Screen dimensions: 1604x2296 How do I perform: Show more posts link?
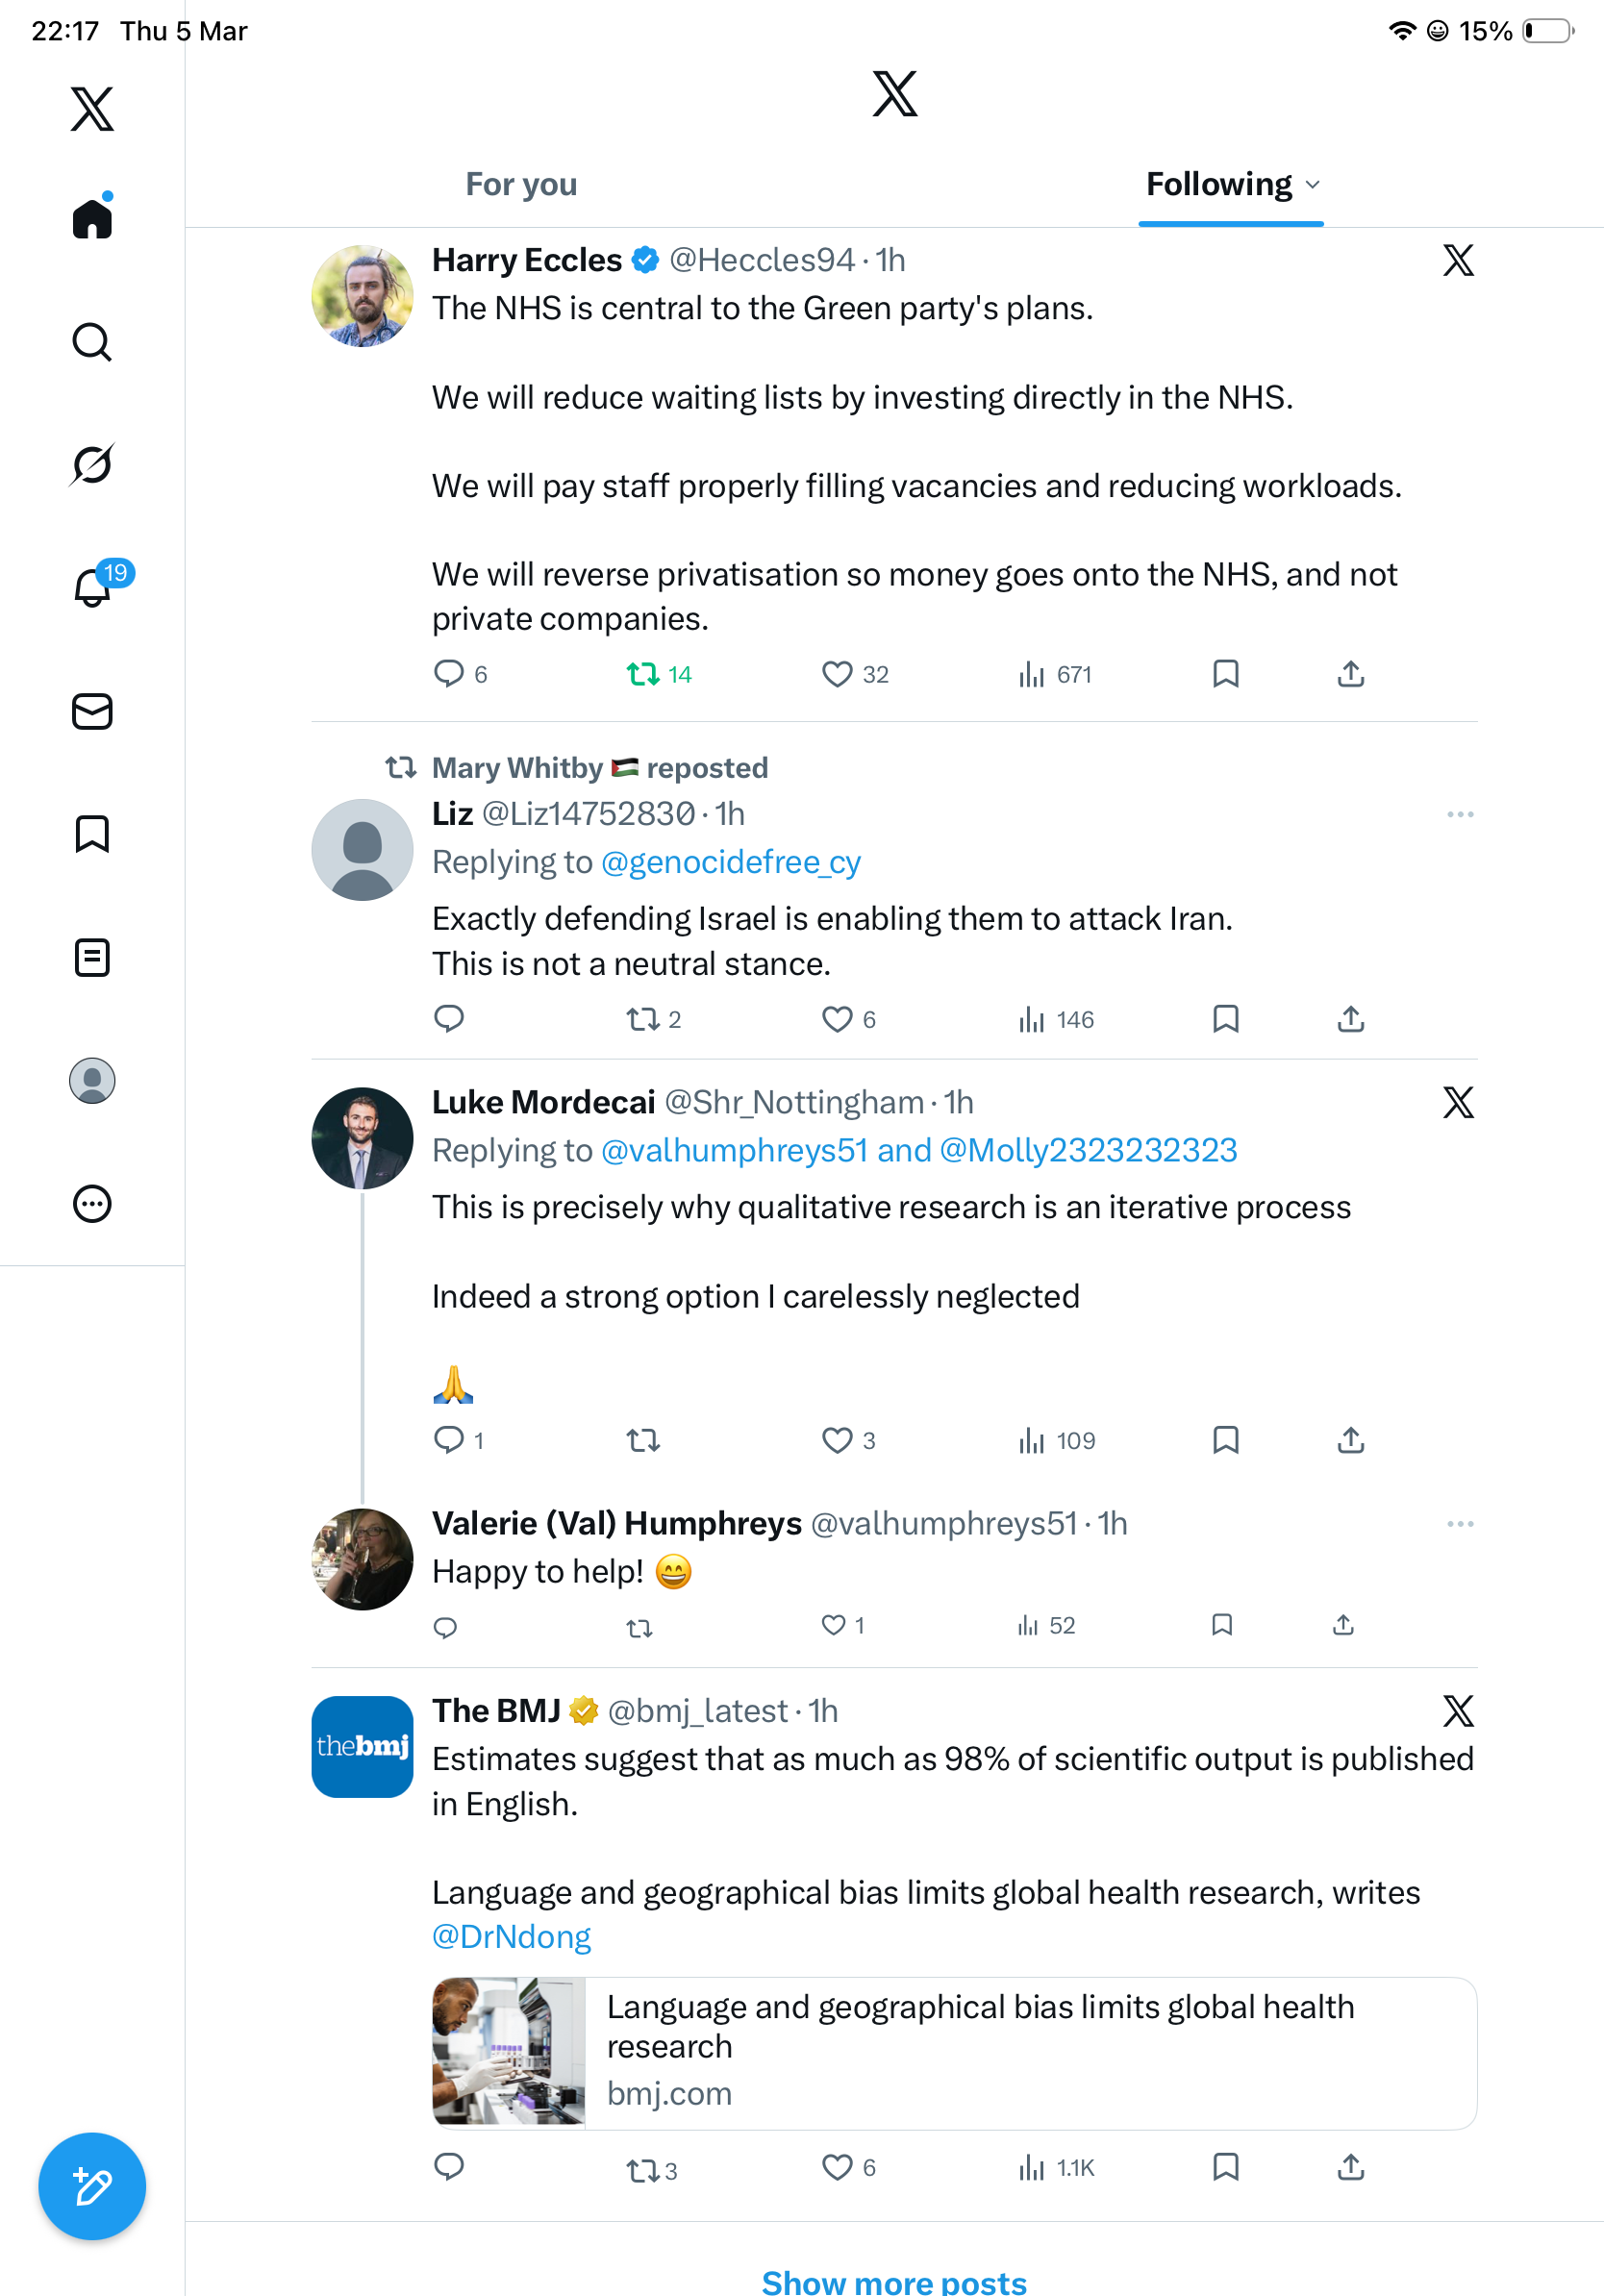coord(894,2281)
